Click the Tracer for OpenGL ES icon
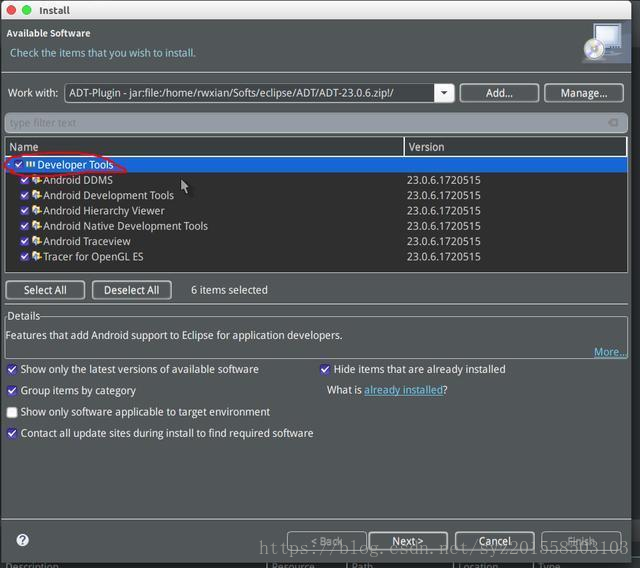 (x=37, y=256)
